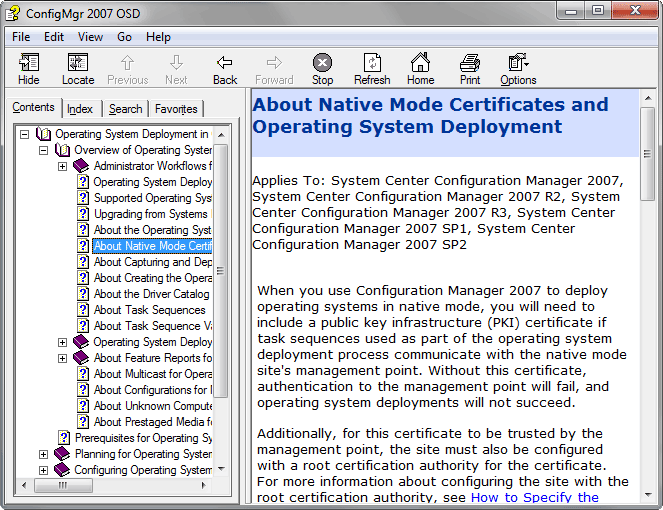Click the Hide toolbar icon
The image size is (663, 510).
29,63
